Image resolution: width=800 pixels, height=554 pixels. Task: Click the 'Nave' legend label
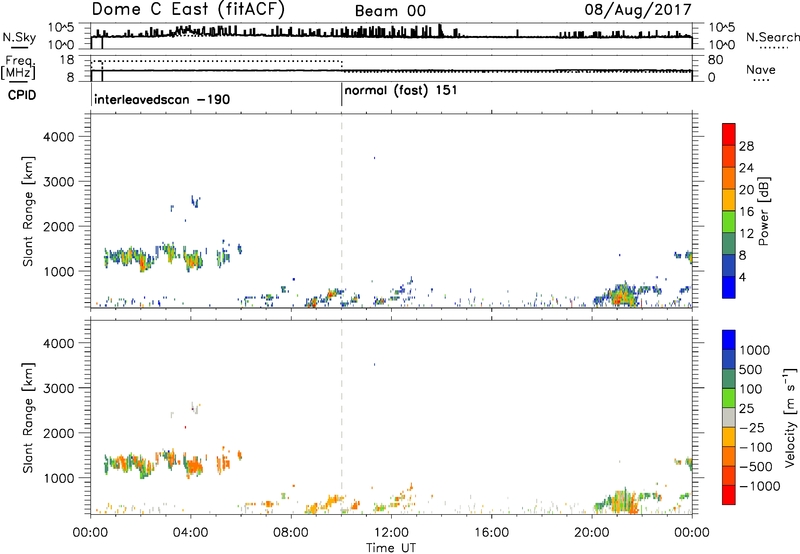click(x=761, y=70)
